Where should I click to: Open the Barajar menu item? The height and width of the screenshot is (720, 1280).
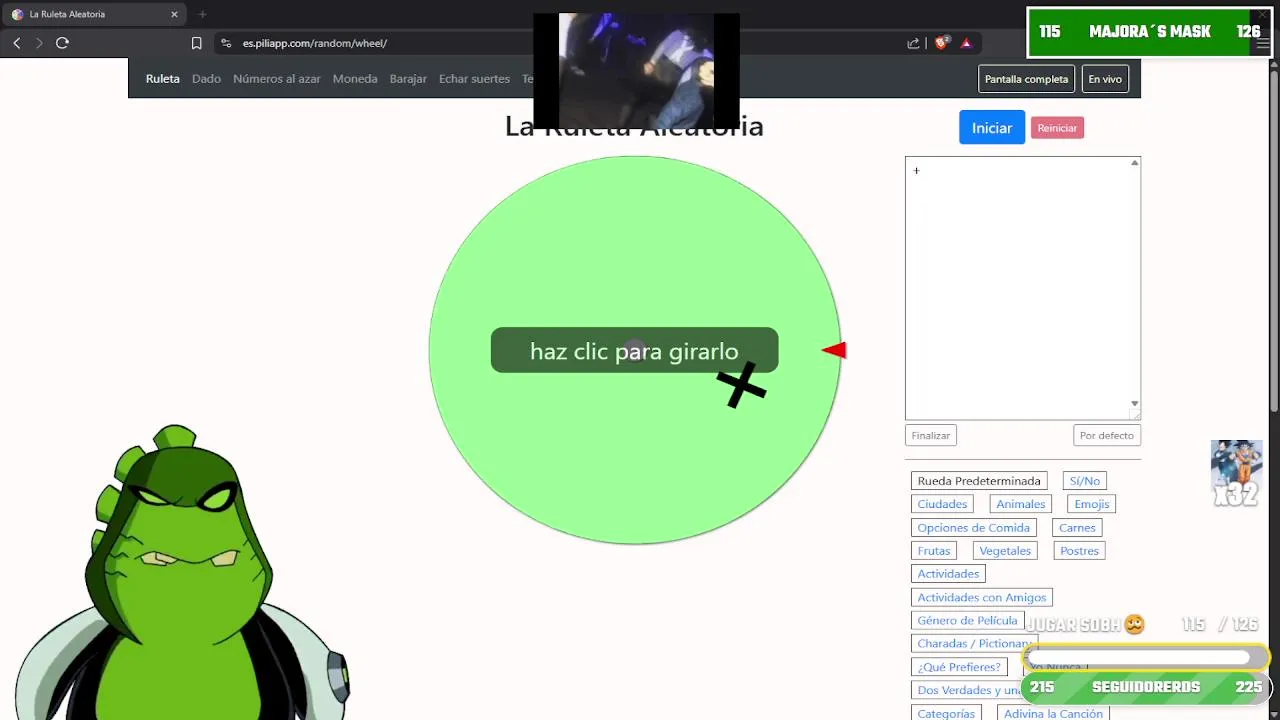[408, 79]
